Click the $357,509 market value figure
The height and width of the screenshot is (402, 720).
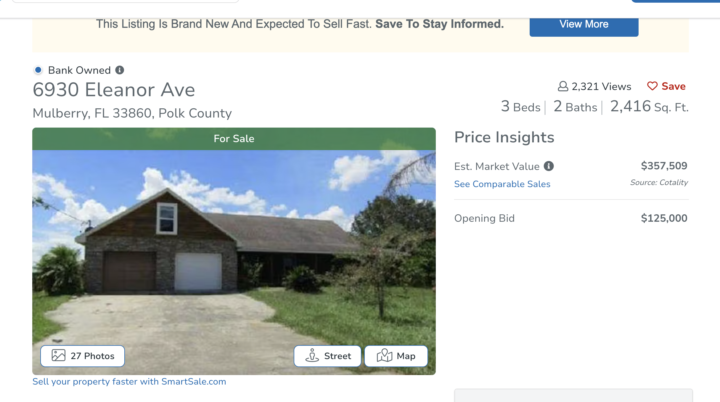pos(664,166)
